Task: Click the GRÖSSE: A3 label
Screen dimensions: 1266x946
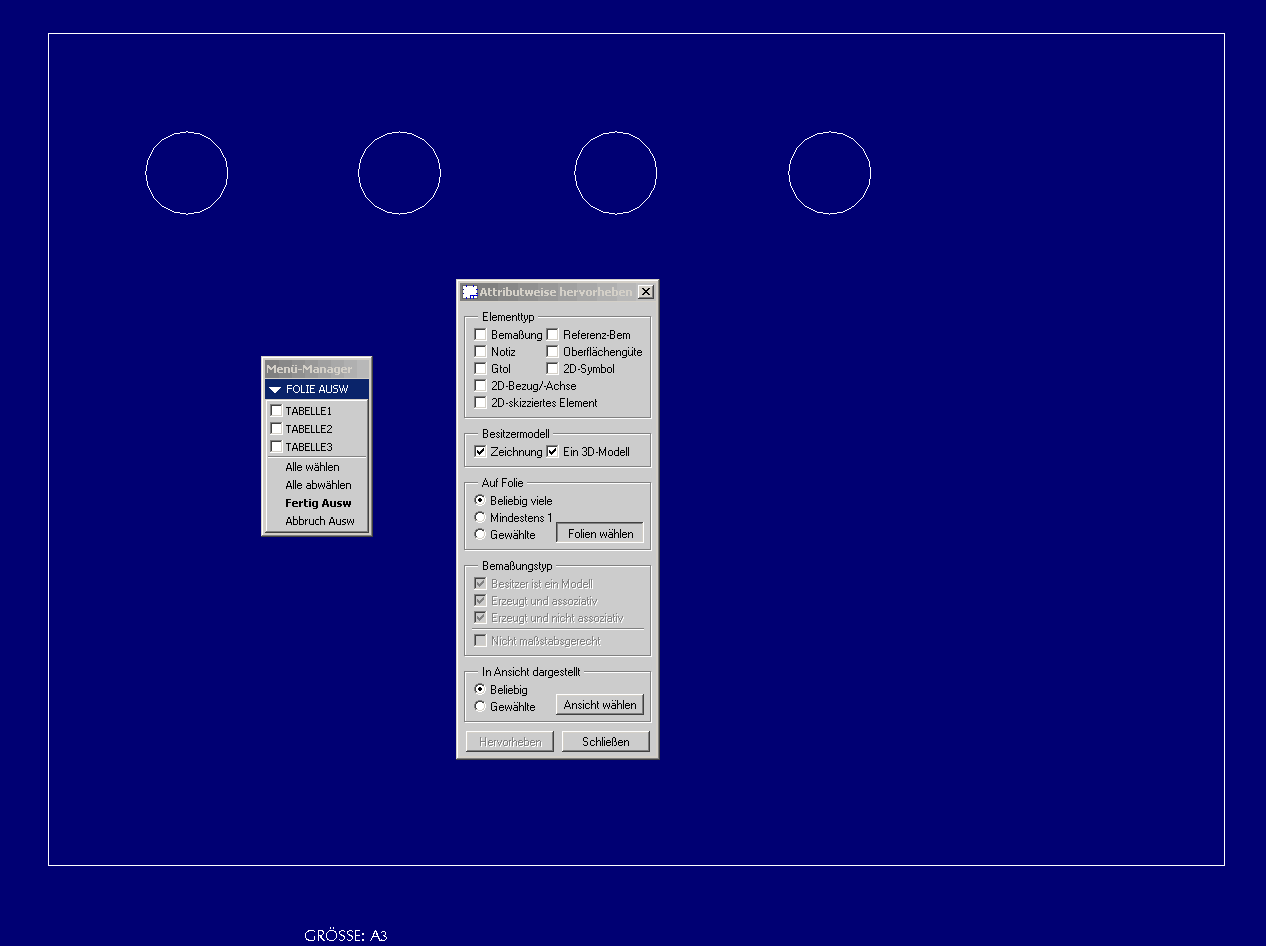Action: coord(346,936)
